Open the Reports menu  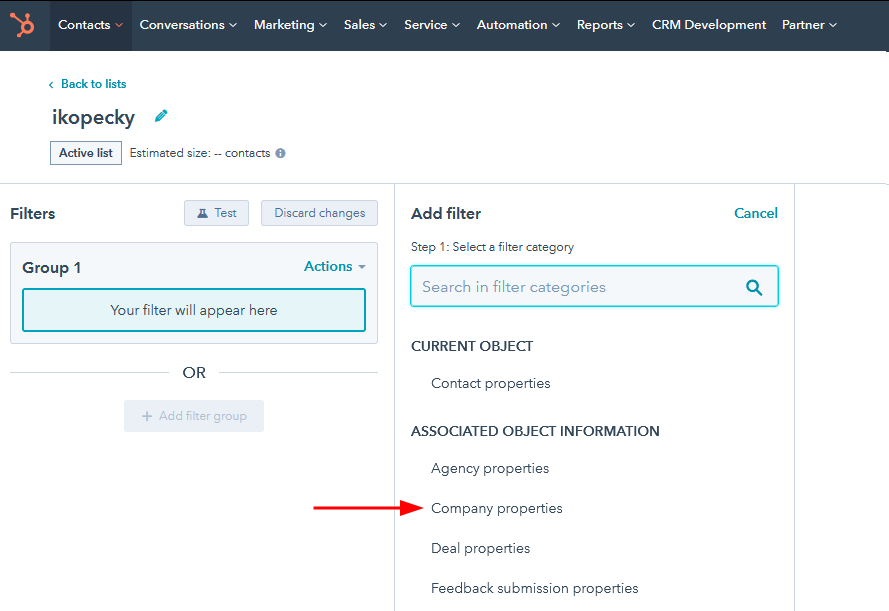coord(605,24)
